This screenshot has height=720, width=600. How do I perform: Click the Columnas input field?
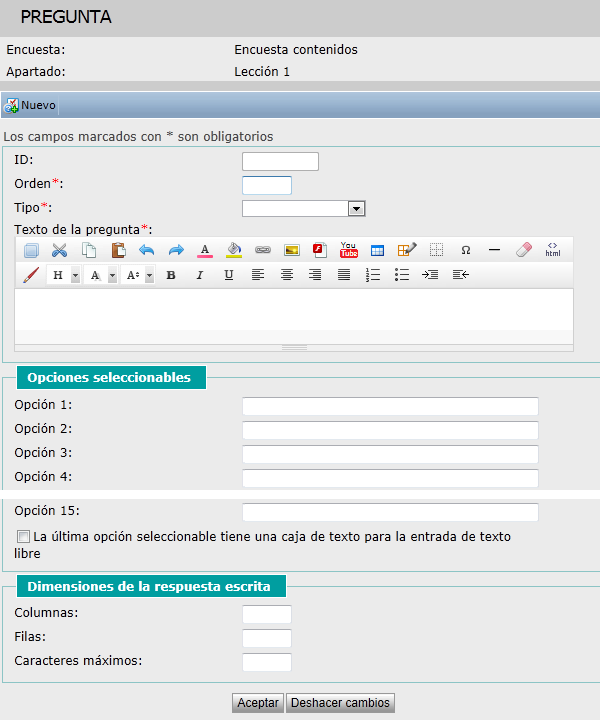pos(267,614)
